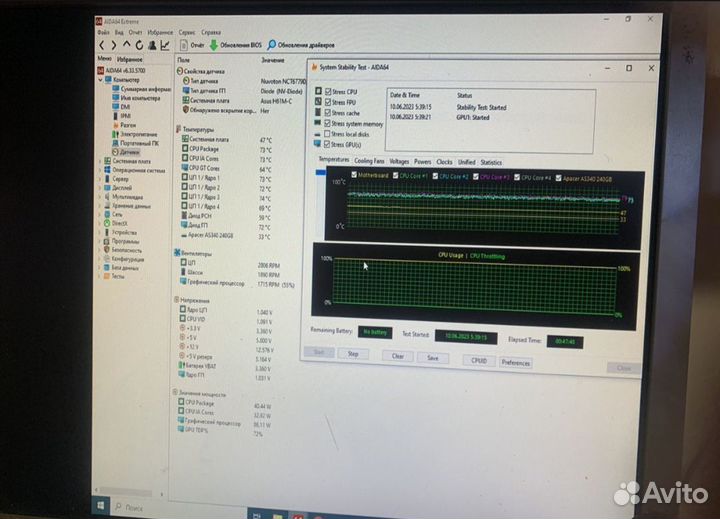Click the line graph icon in AIDA64 toolbar
720x519 pixels.
coord(165,45)
